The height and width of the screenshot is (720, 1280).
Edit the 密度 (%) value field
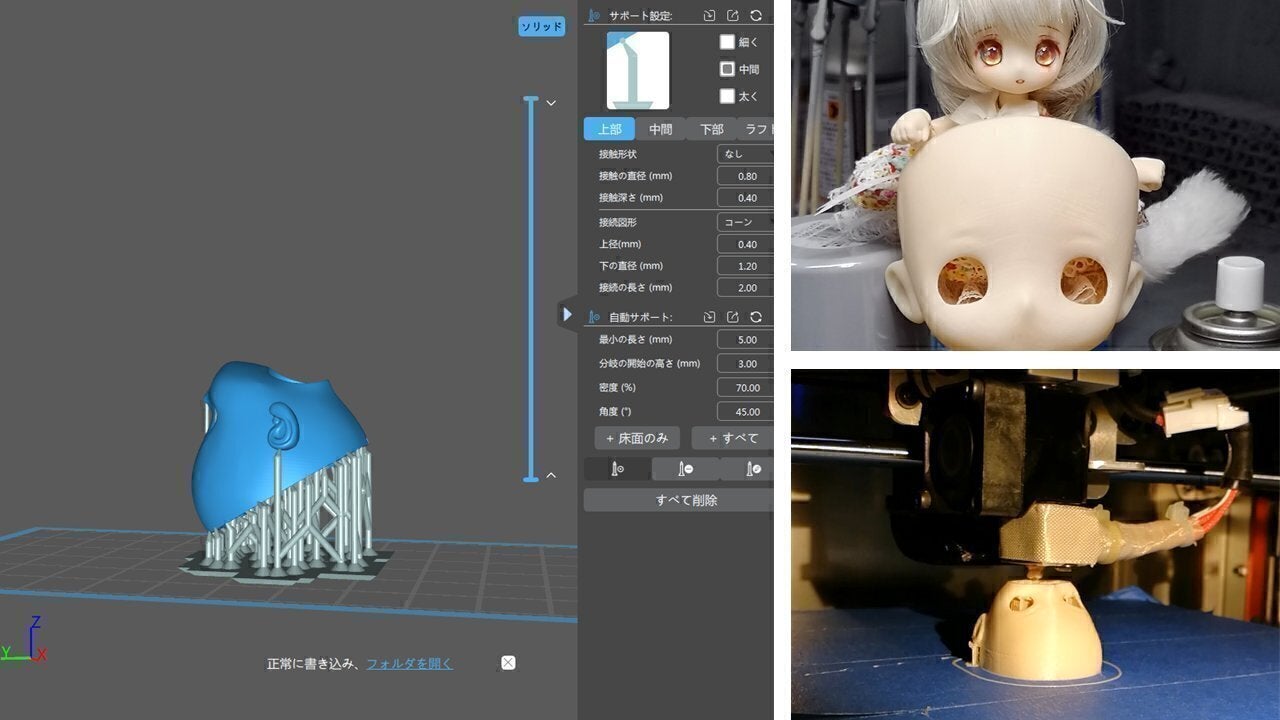click(x=744, y=387)
